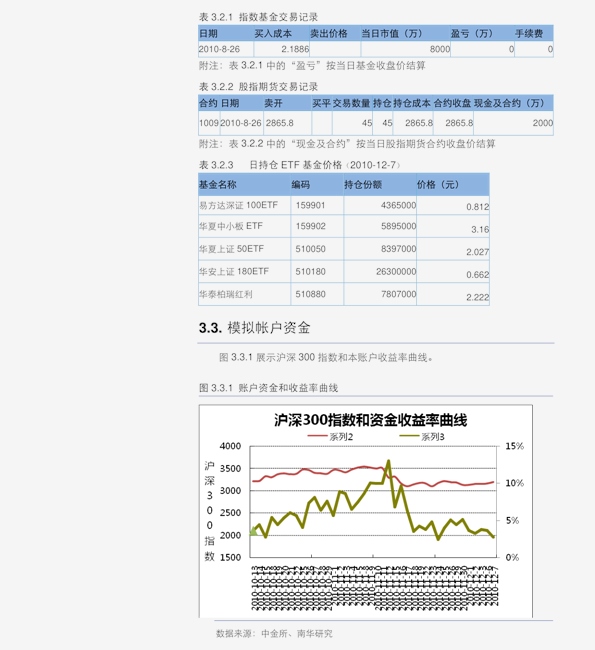The image size is (595, 650).
Task: Click the table title '表 3.2.1 指数基金交易记录'
Action: [x=258, y=17]
